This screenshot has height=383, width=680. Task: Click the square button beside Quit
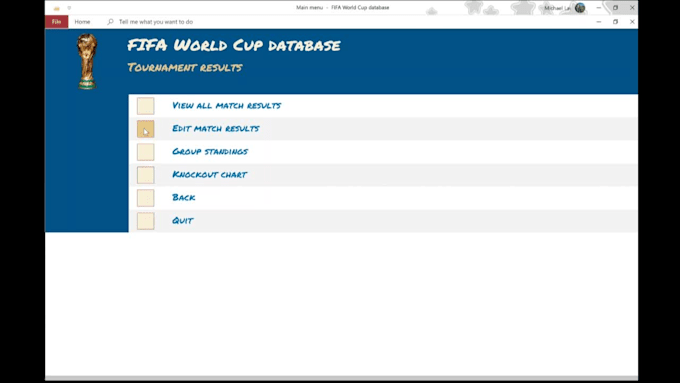click(146, 221)
